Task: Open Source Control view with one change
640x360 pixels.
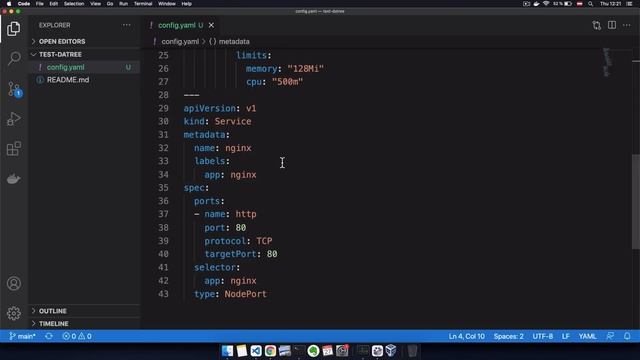Action: click(14, 89)
